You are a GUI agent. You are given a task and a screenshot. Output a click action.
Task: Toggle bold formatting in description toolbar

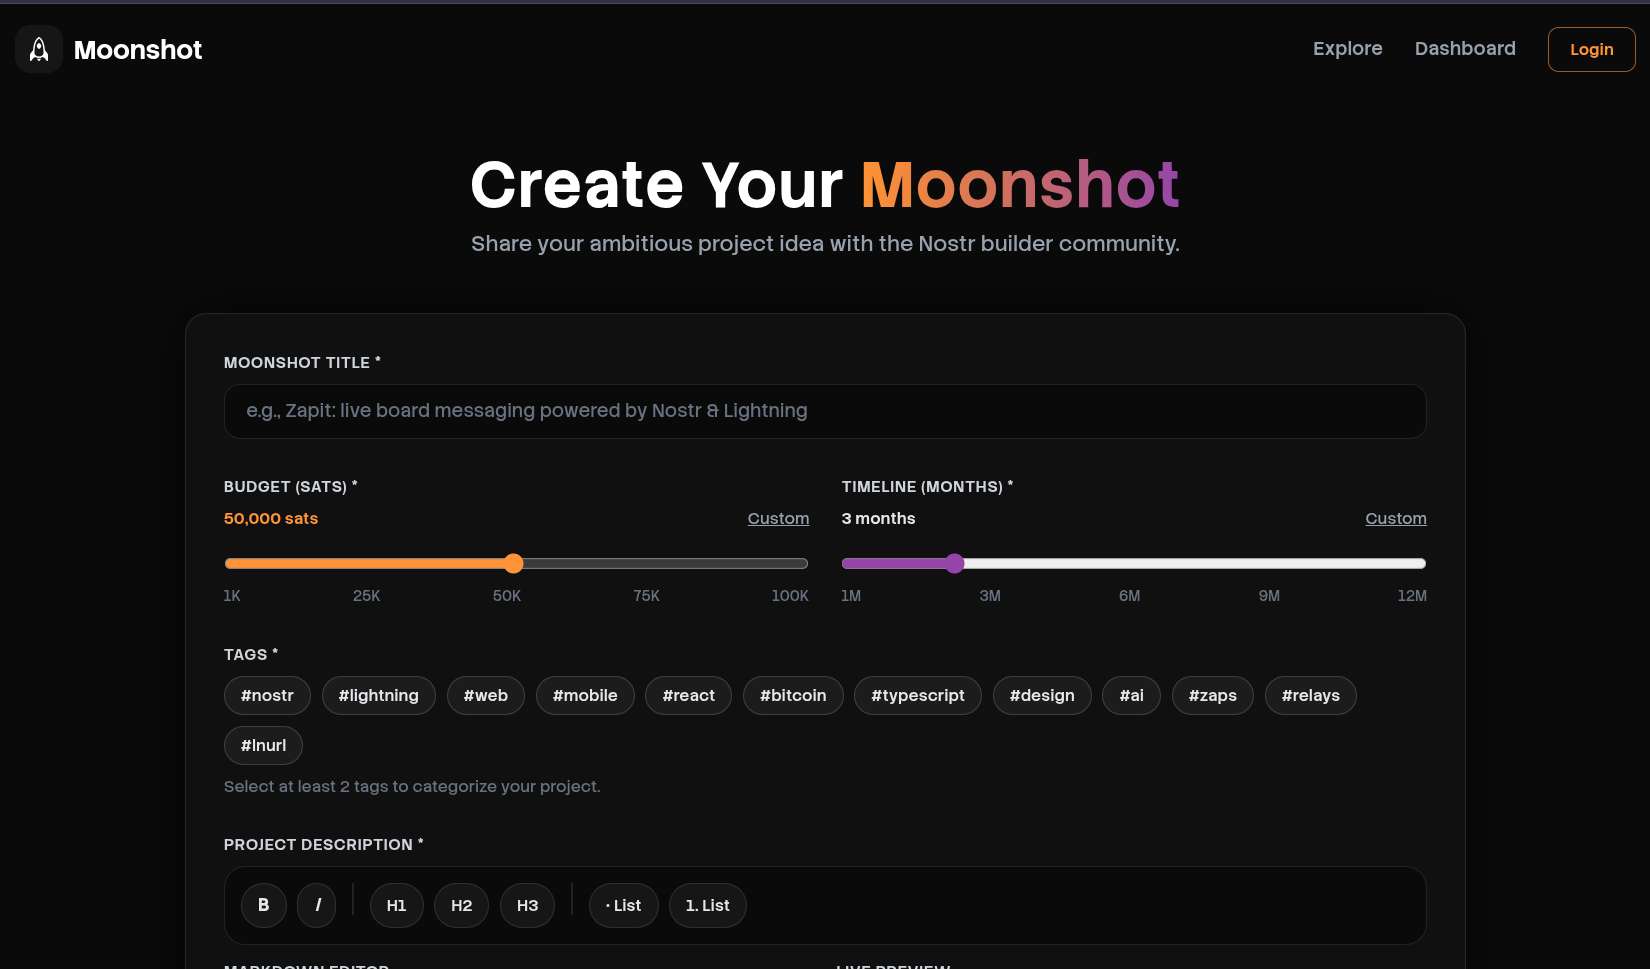click(x=264, y=905)
